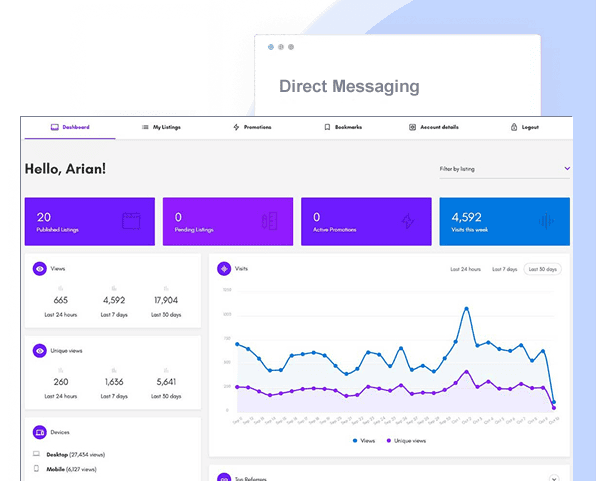The height and width of the screenshot is (481, 597).
Task: Click the My Listings list icon
Action: tap(145, 127)
